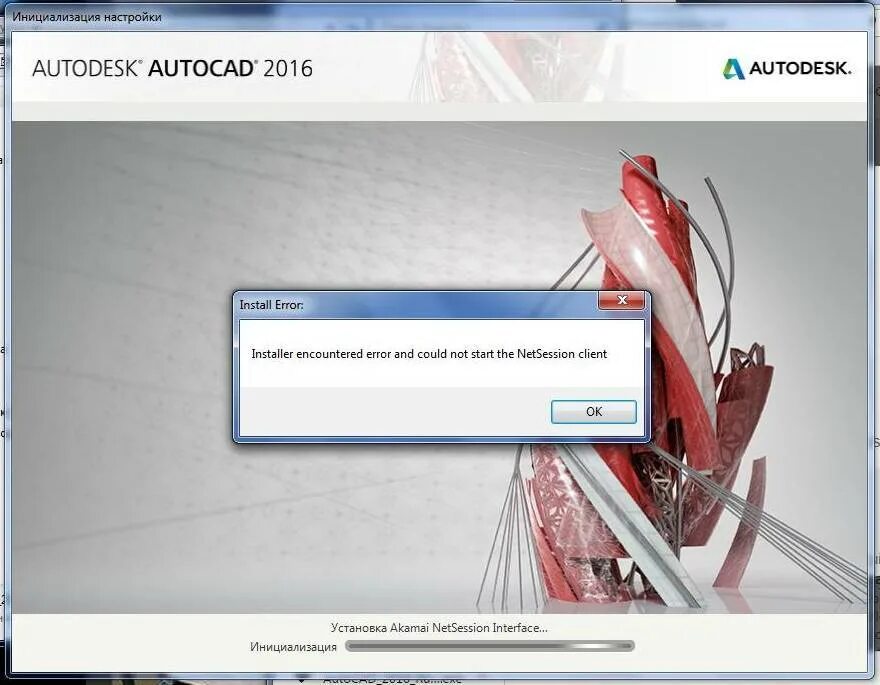The height and width of the screenshot is (685, 880).
Task: Click the Autodesk logo in the header
Action: pyautogui.click(x=786, y=68)
